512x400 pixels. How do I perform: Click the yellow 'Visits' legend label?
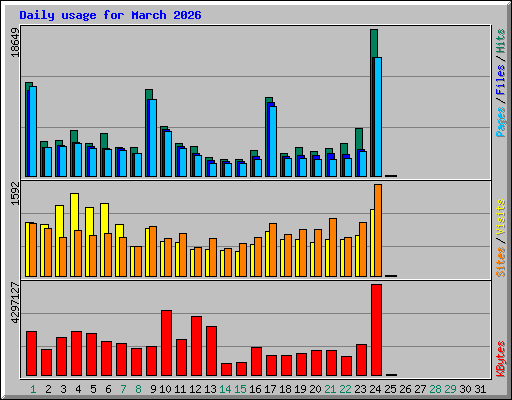501,217
